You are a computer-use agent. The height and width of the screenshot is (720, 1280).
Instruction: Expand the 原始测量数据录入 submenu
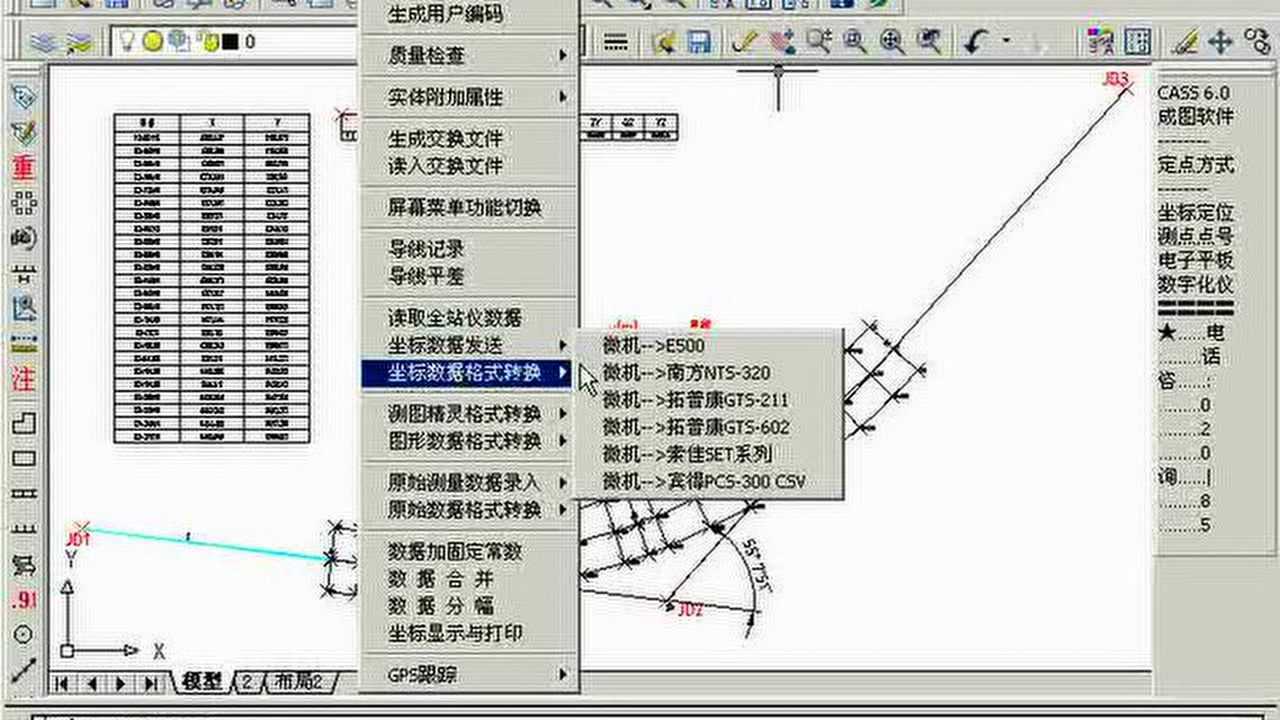click(x=469, y=482)
